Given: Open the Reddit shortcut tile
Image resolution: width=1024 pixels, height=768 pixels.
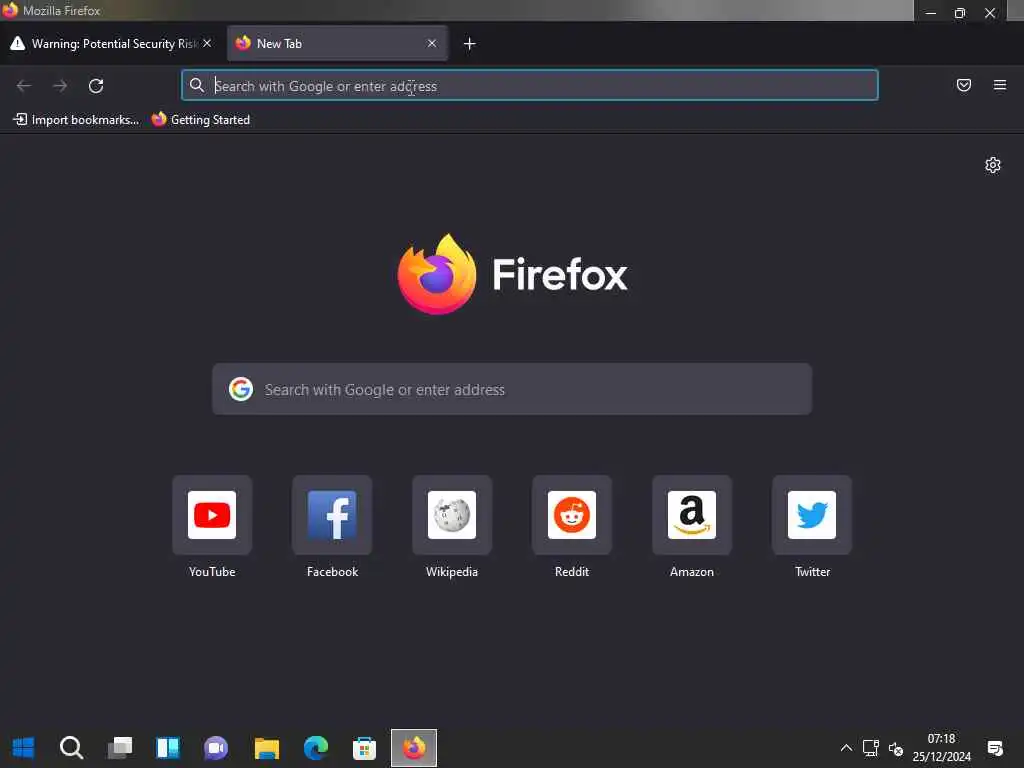Looking at the screenshot, I should pos(572,515).
